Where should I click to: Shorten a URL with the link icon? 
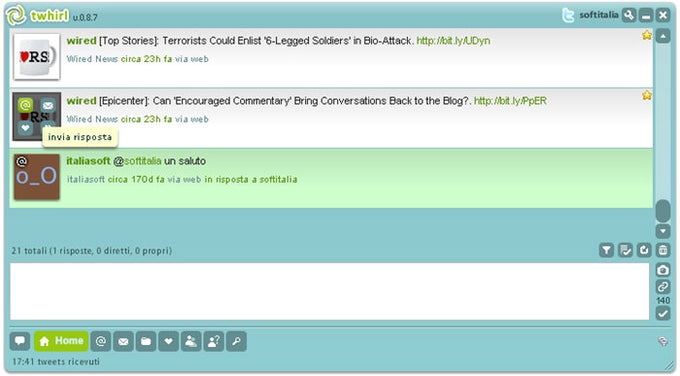[x=663, y=287]
